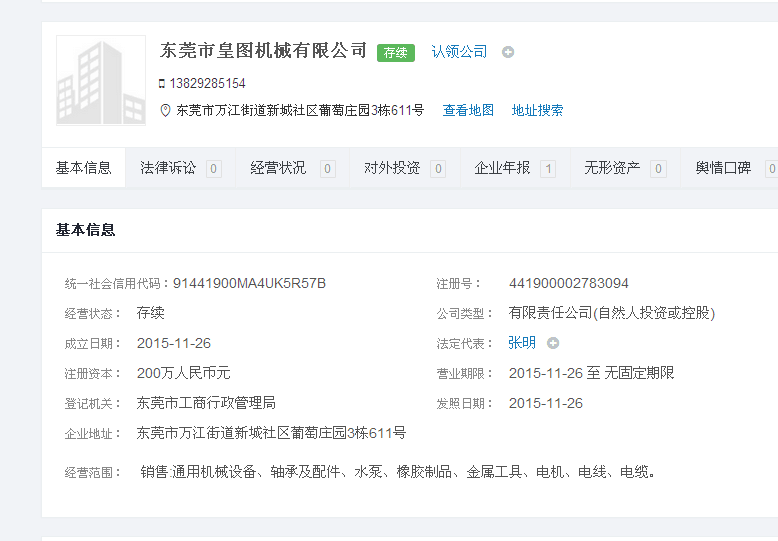Viewport: 778px width, 541px height.
Task: Click the green 存续 status badge
Action: [396, 52]
